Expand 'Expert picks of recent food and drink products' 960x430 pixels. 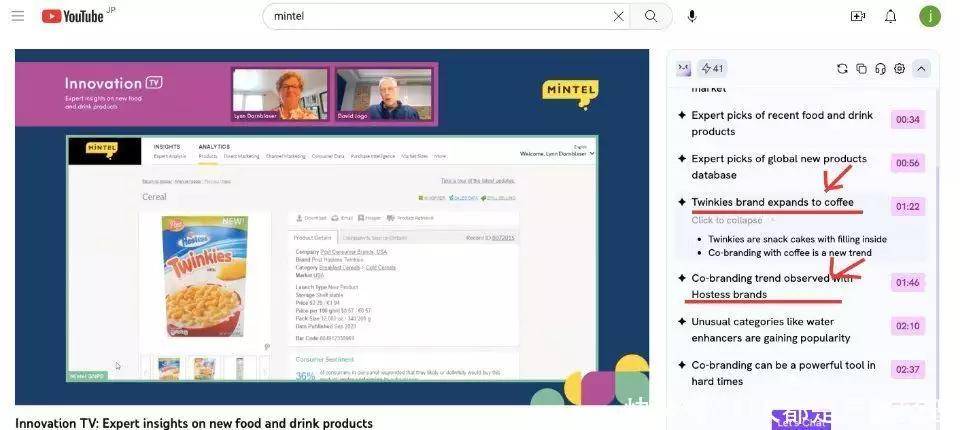click(x=782, y=123)
